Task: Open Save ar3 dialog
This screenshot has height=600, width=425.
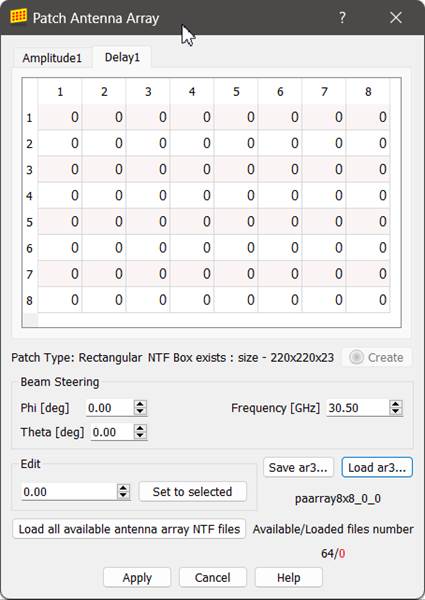Action: click(298, 468)
